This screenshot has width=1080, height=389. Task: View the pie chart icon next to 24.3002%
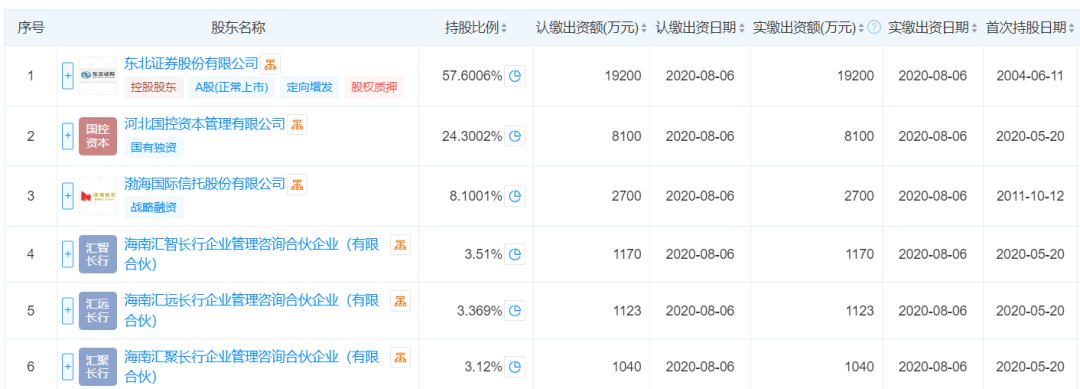click(515, 136)
